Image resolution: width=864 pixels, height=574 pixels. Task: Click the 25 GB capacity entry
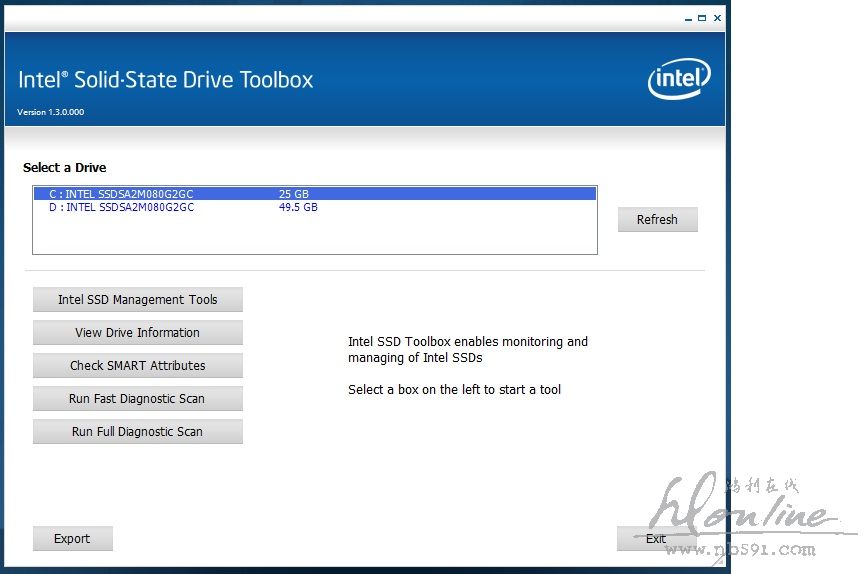pos(293,194)
